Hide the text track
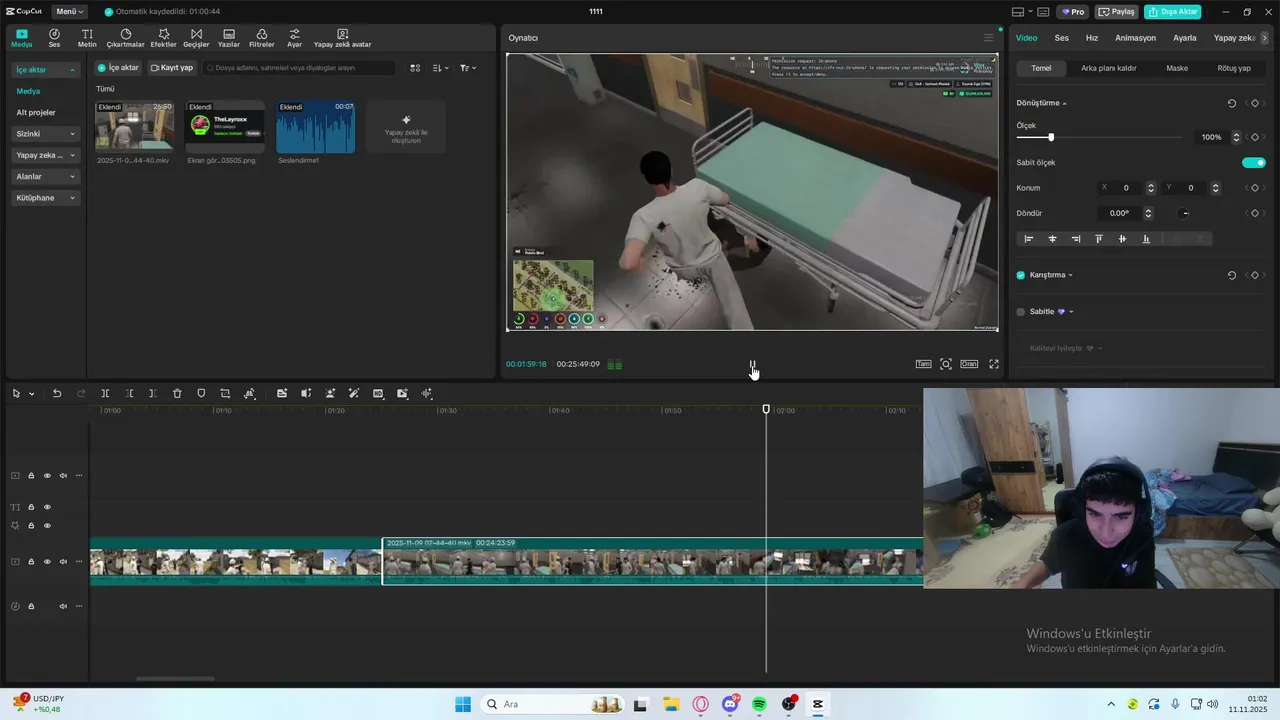Screen dimensions: 1280x720 tap(47, 507)
